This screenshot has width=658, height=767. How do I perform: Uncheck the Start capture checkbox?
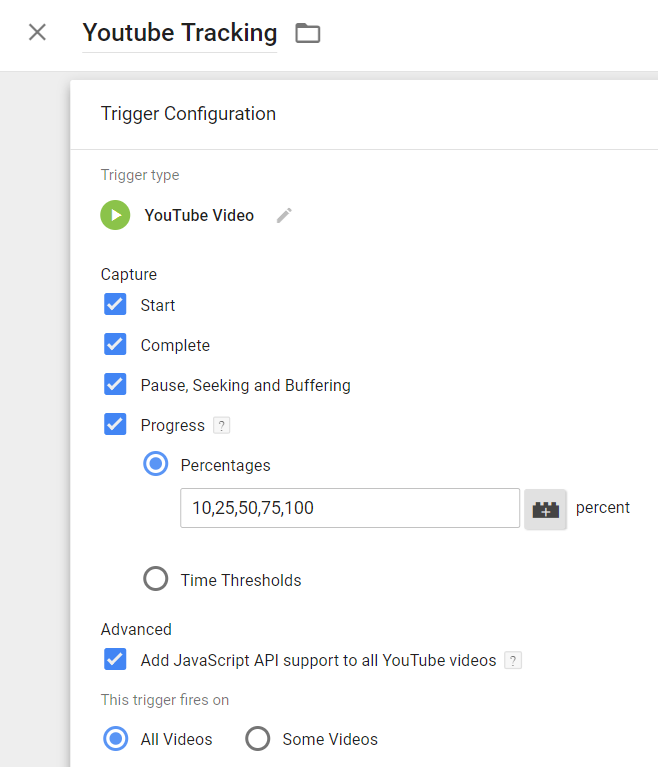point(115,304)
